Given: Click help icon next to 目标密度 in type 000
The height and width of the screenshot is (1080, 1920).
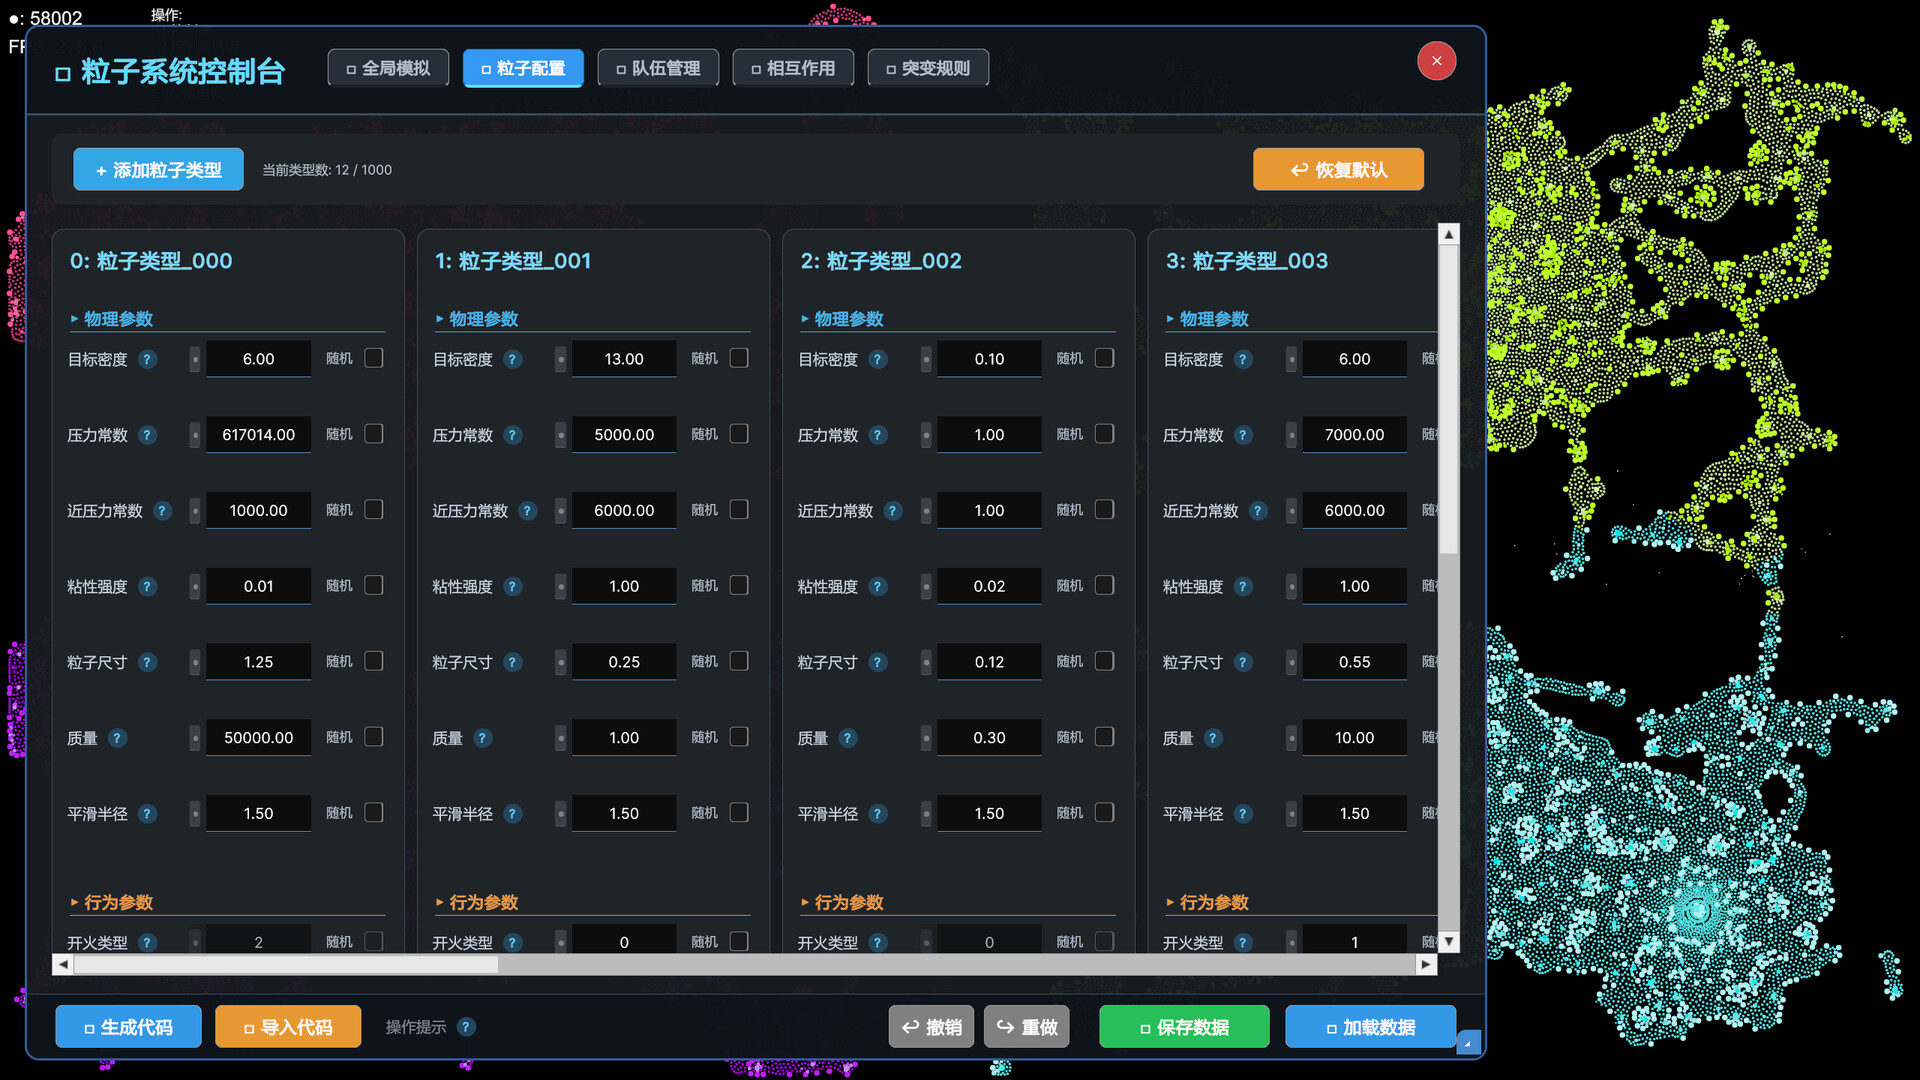Looking at the screenshot, I should click(x=147, y=359).
